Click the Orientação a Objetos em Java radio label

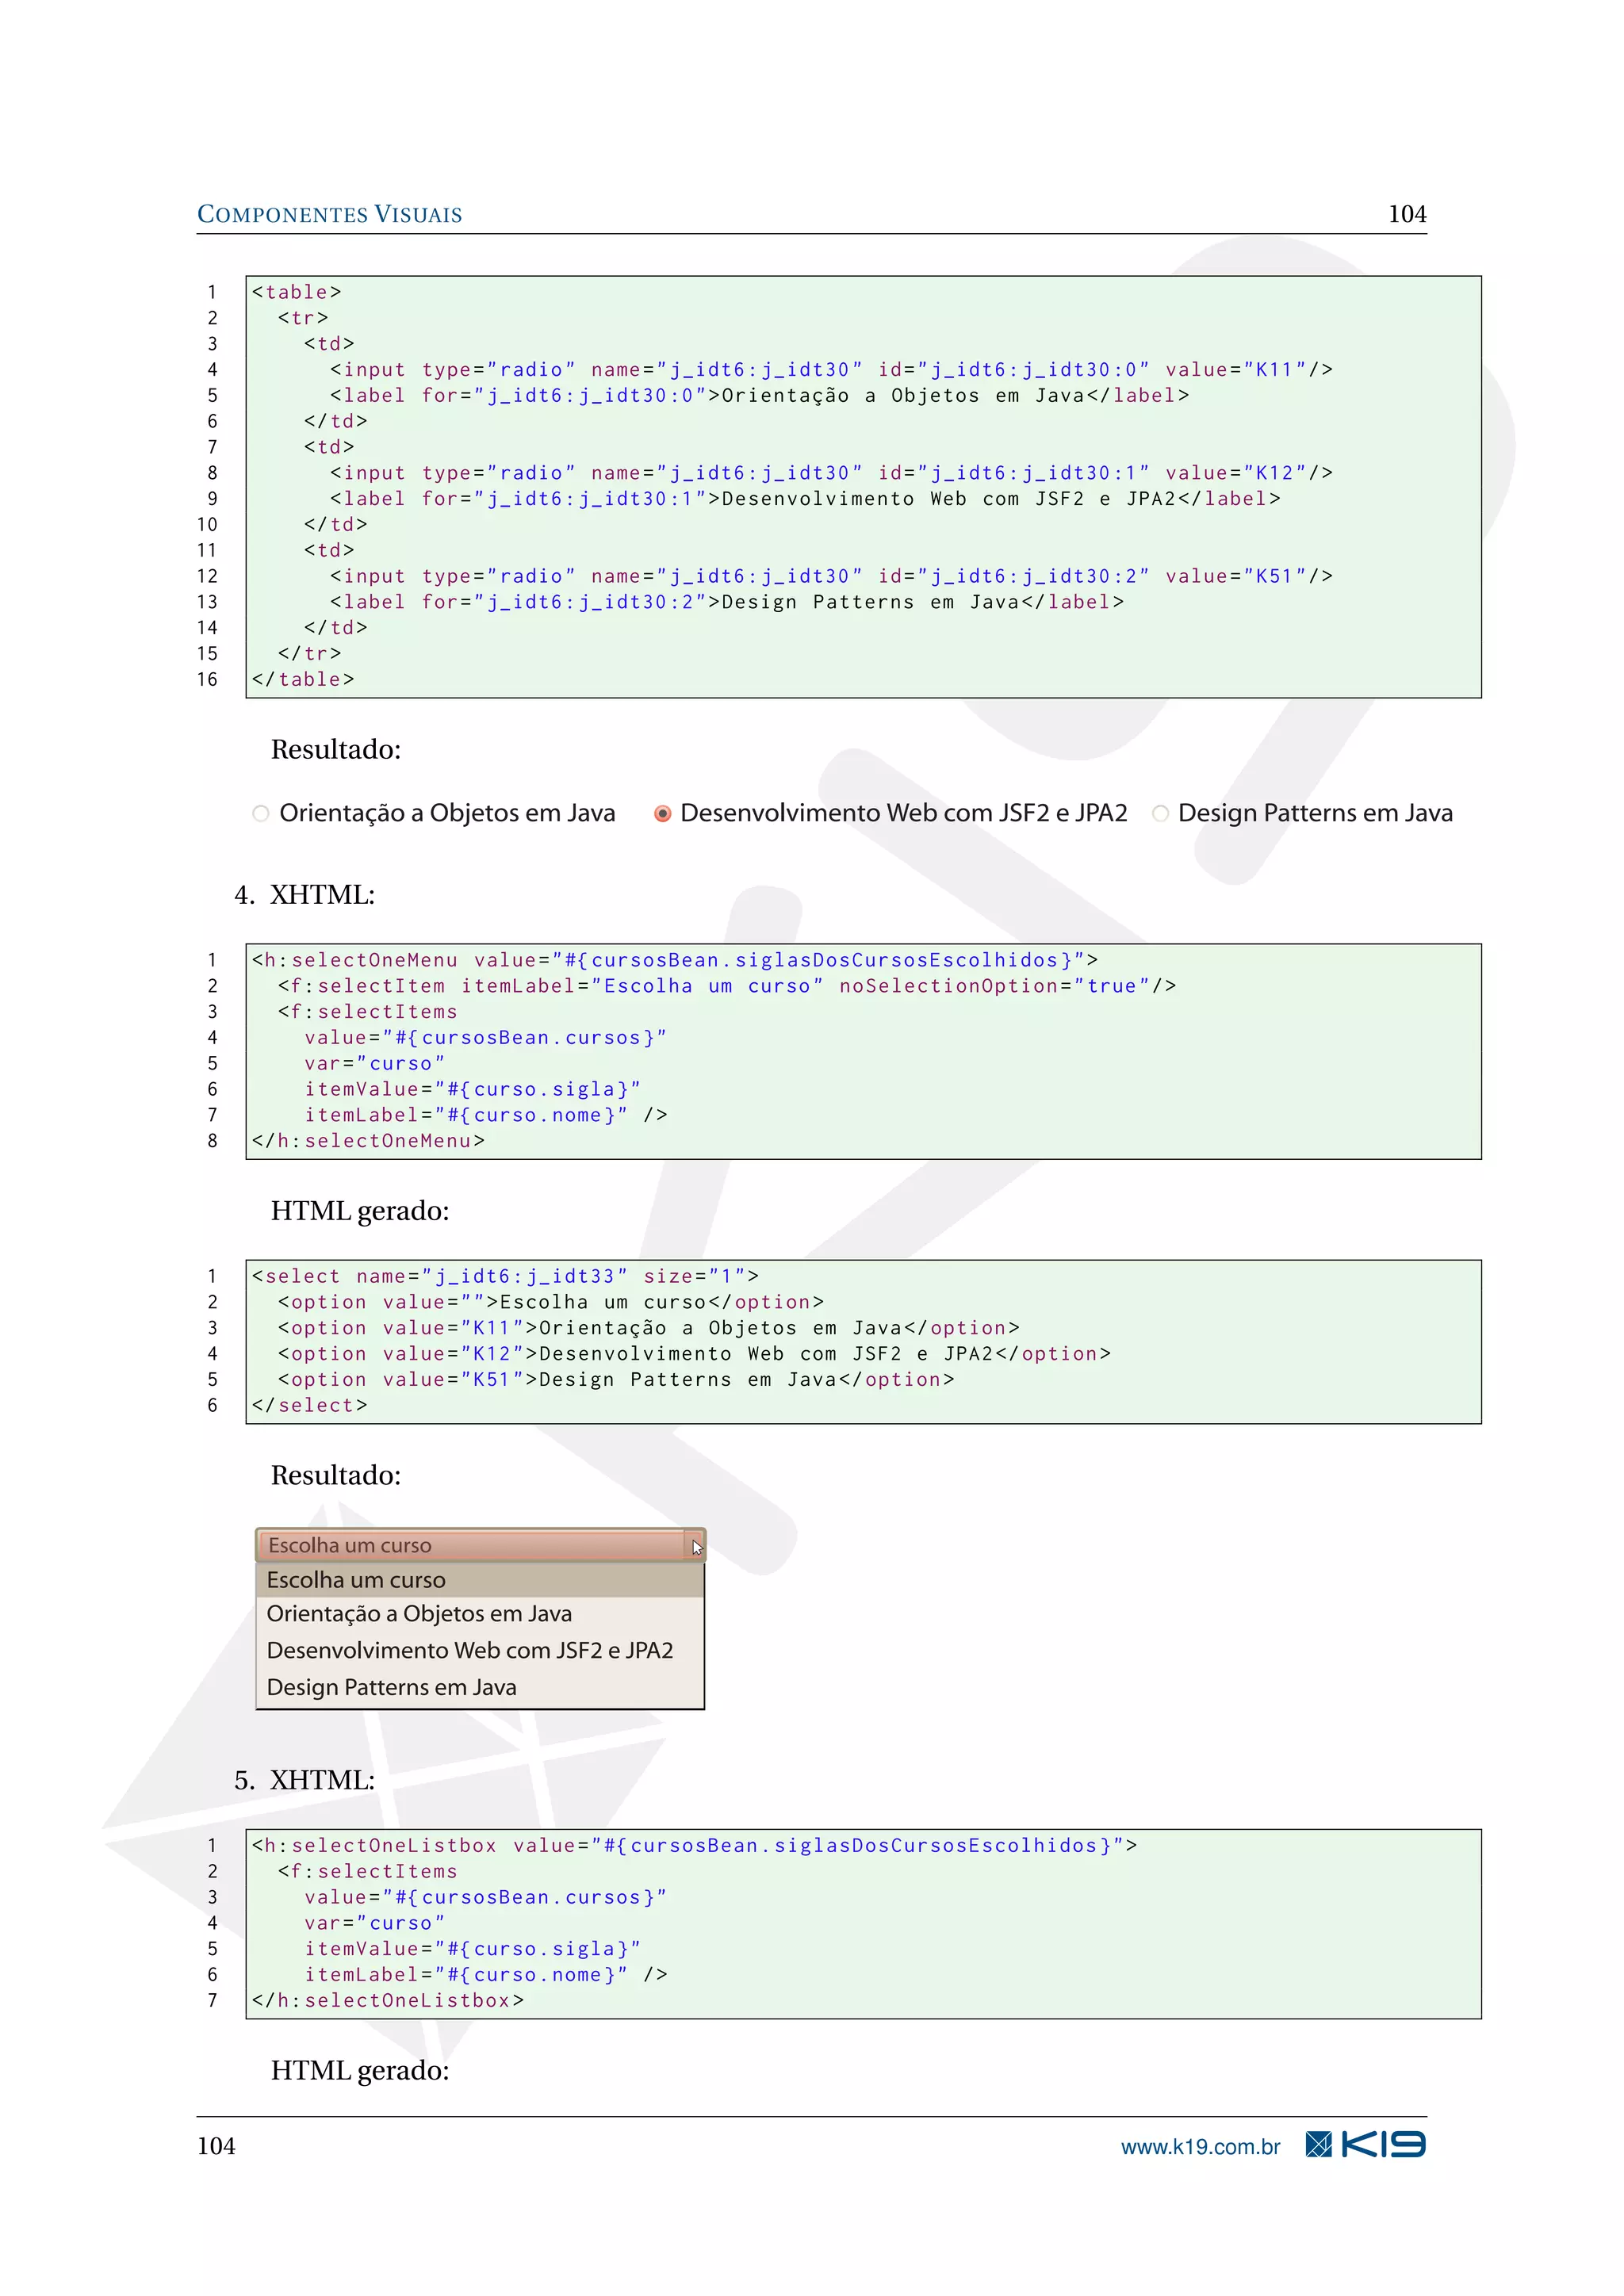click(447, 814)
